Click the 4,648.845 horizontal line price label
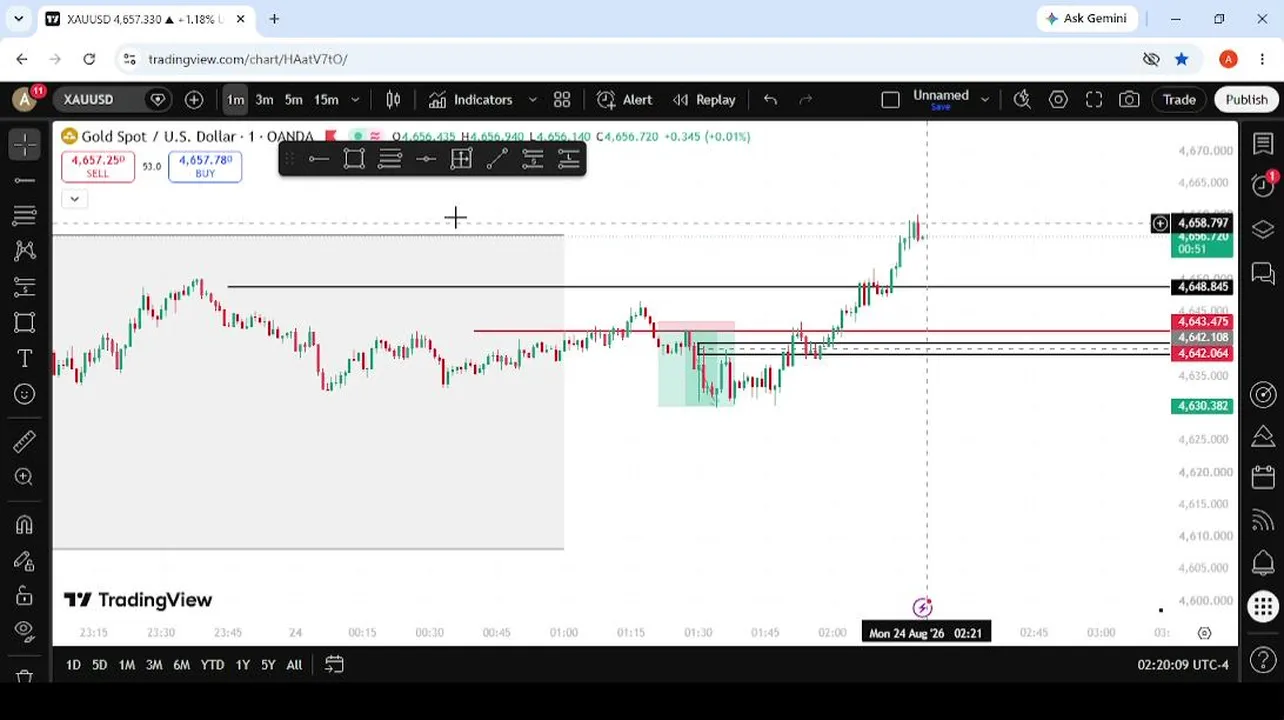 click(x=1202, y=287)
